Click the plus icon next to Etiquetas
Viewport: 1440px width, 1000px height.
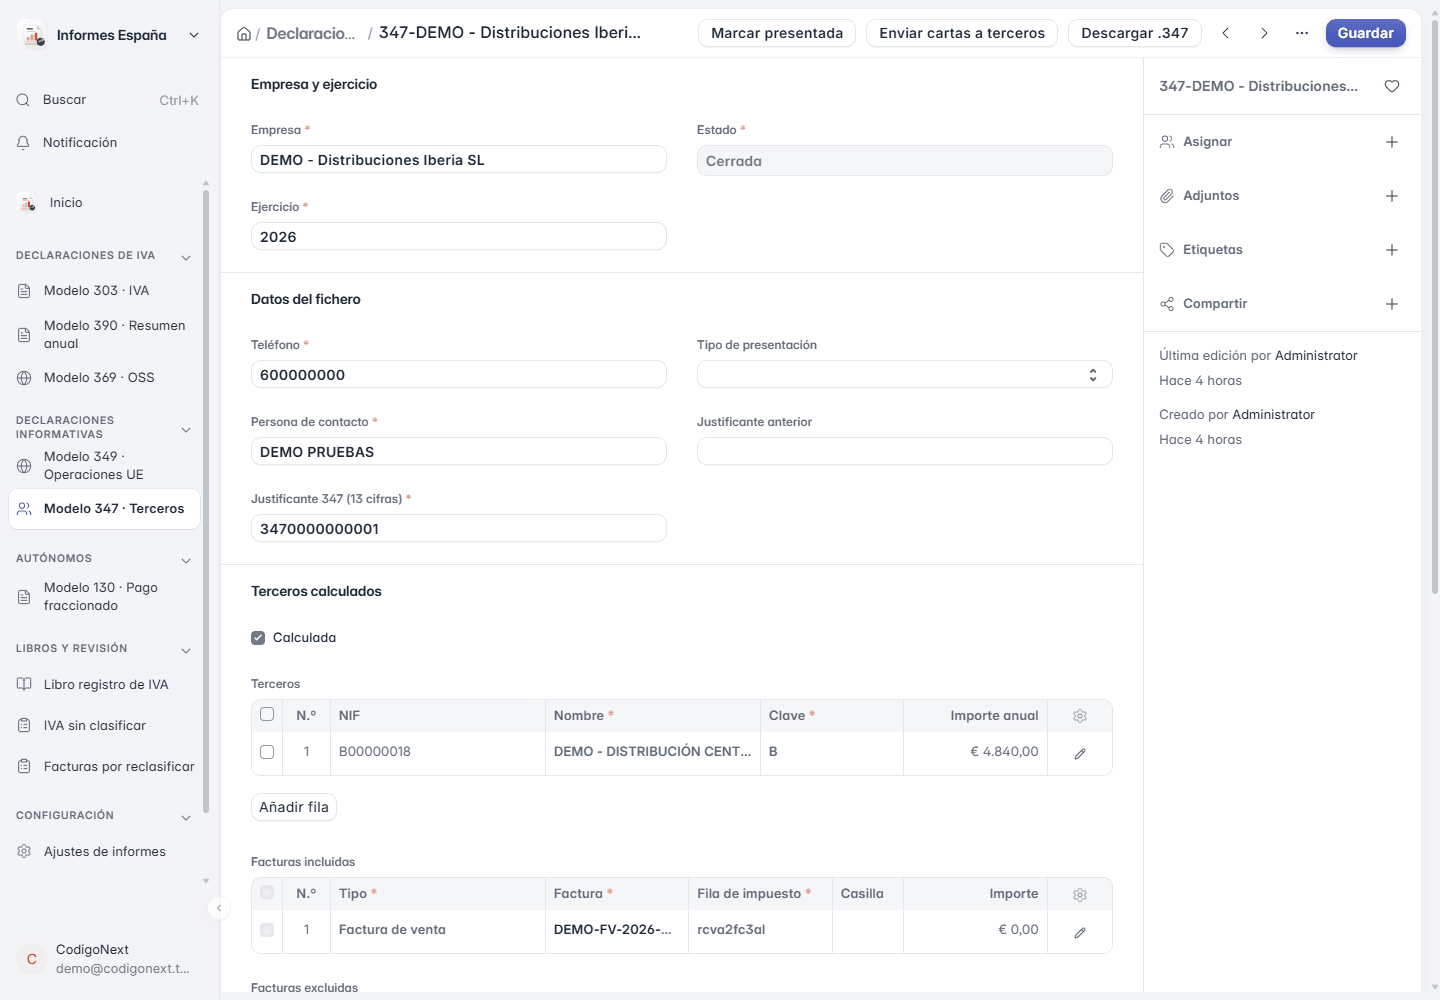(1392, 250)
